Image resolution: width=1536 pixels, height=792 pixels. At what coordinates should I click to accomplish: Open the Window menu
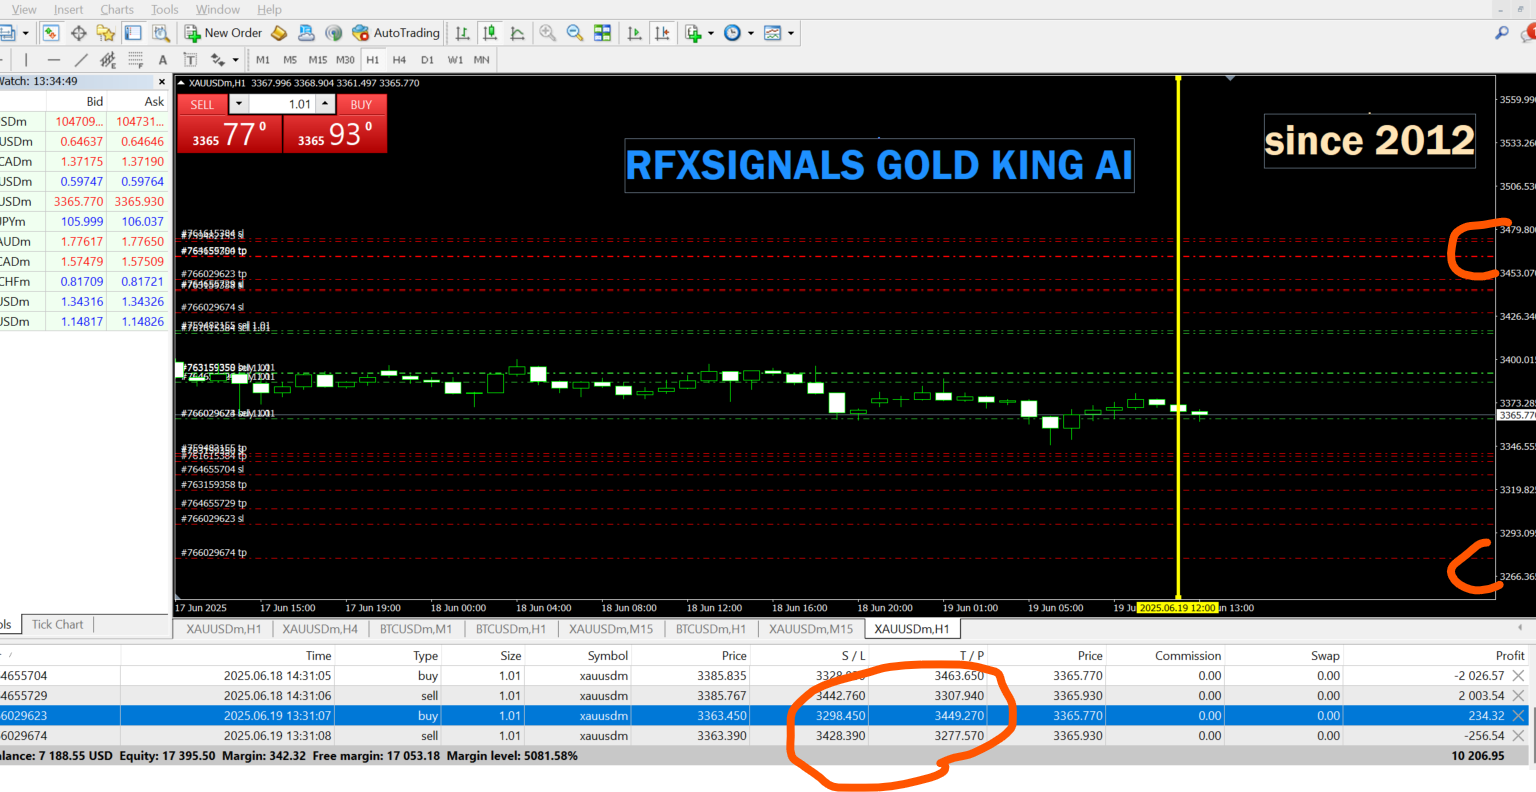(218, 9)
